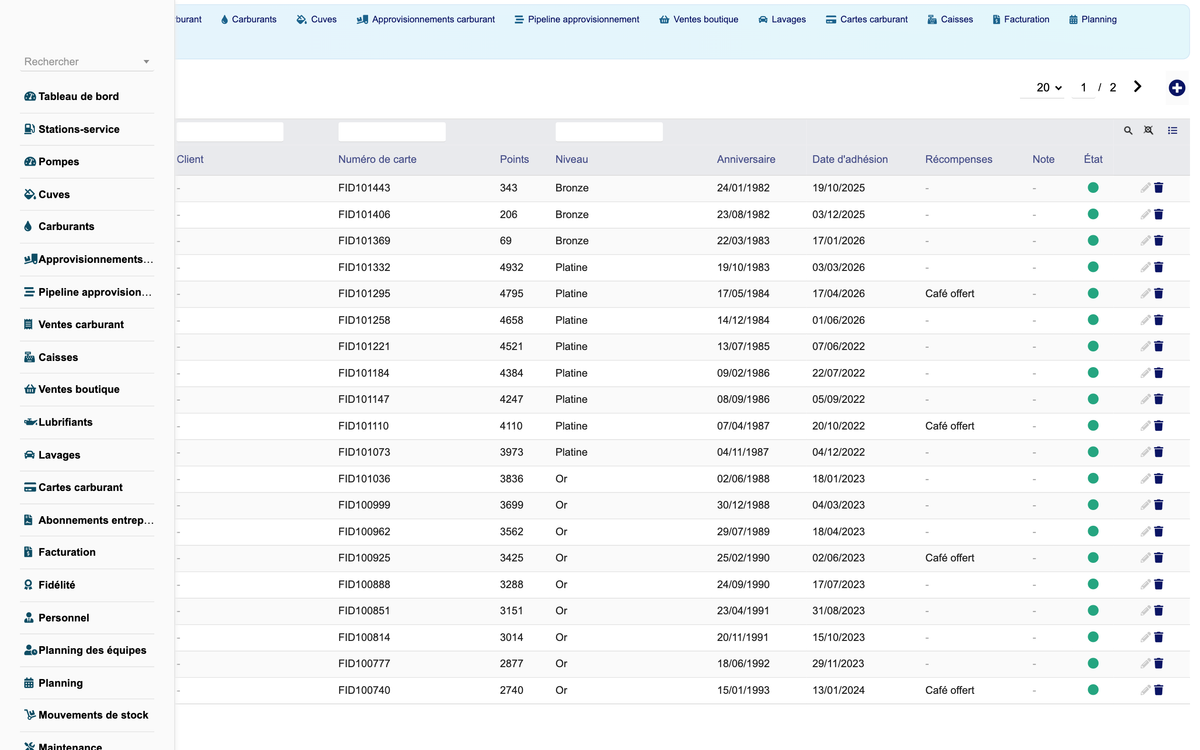Click card number FID100962

364,532
